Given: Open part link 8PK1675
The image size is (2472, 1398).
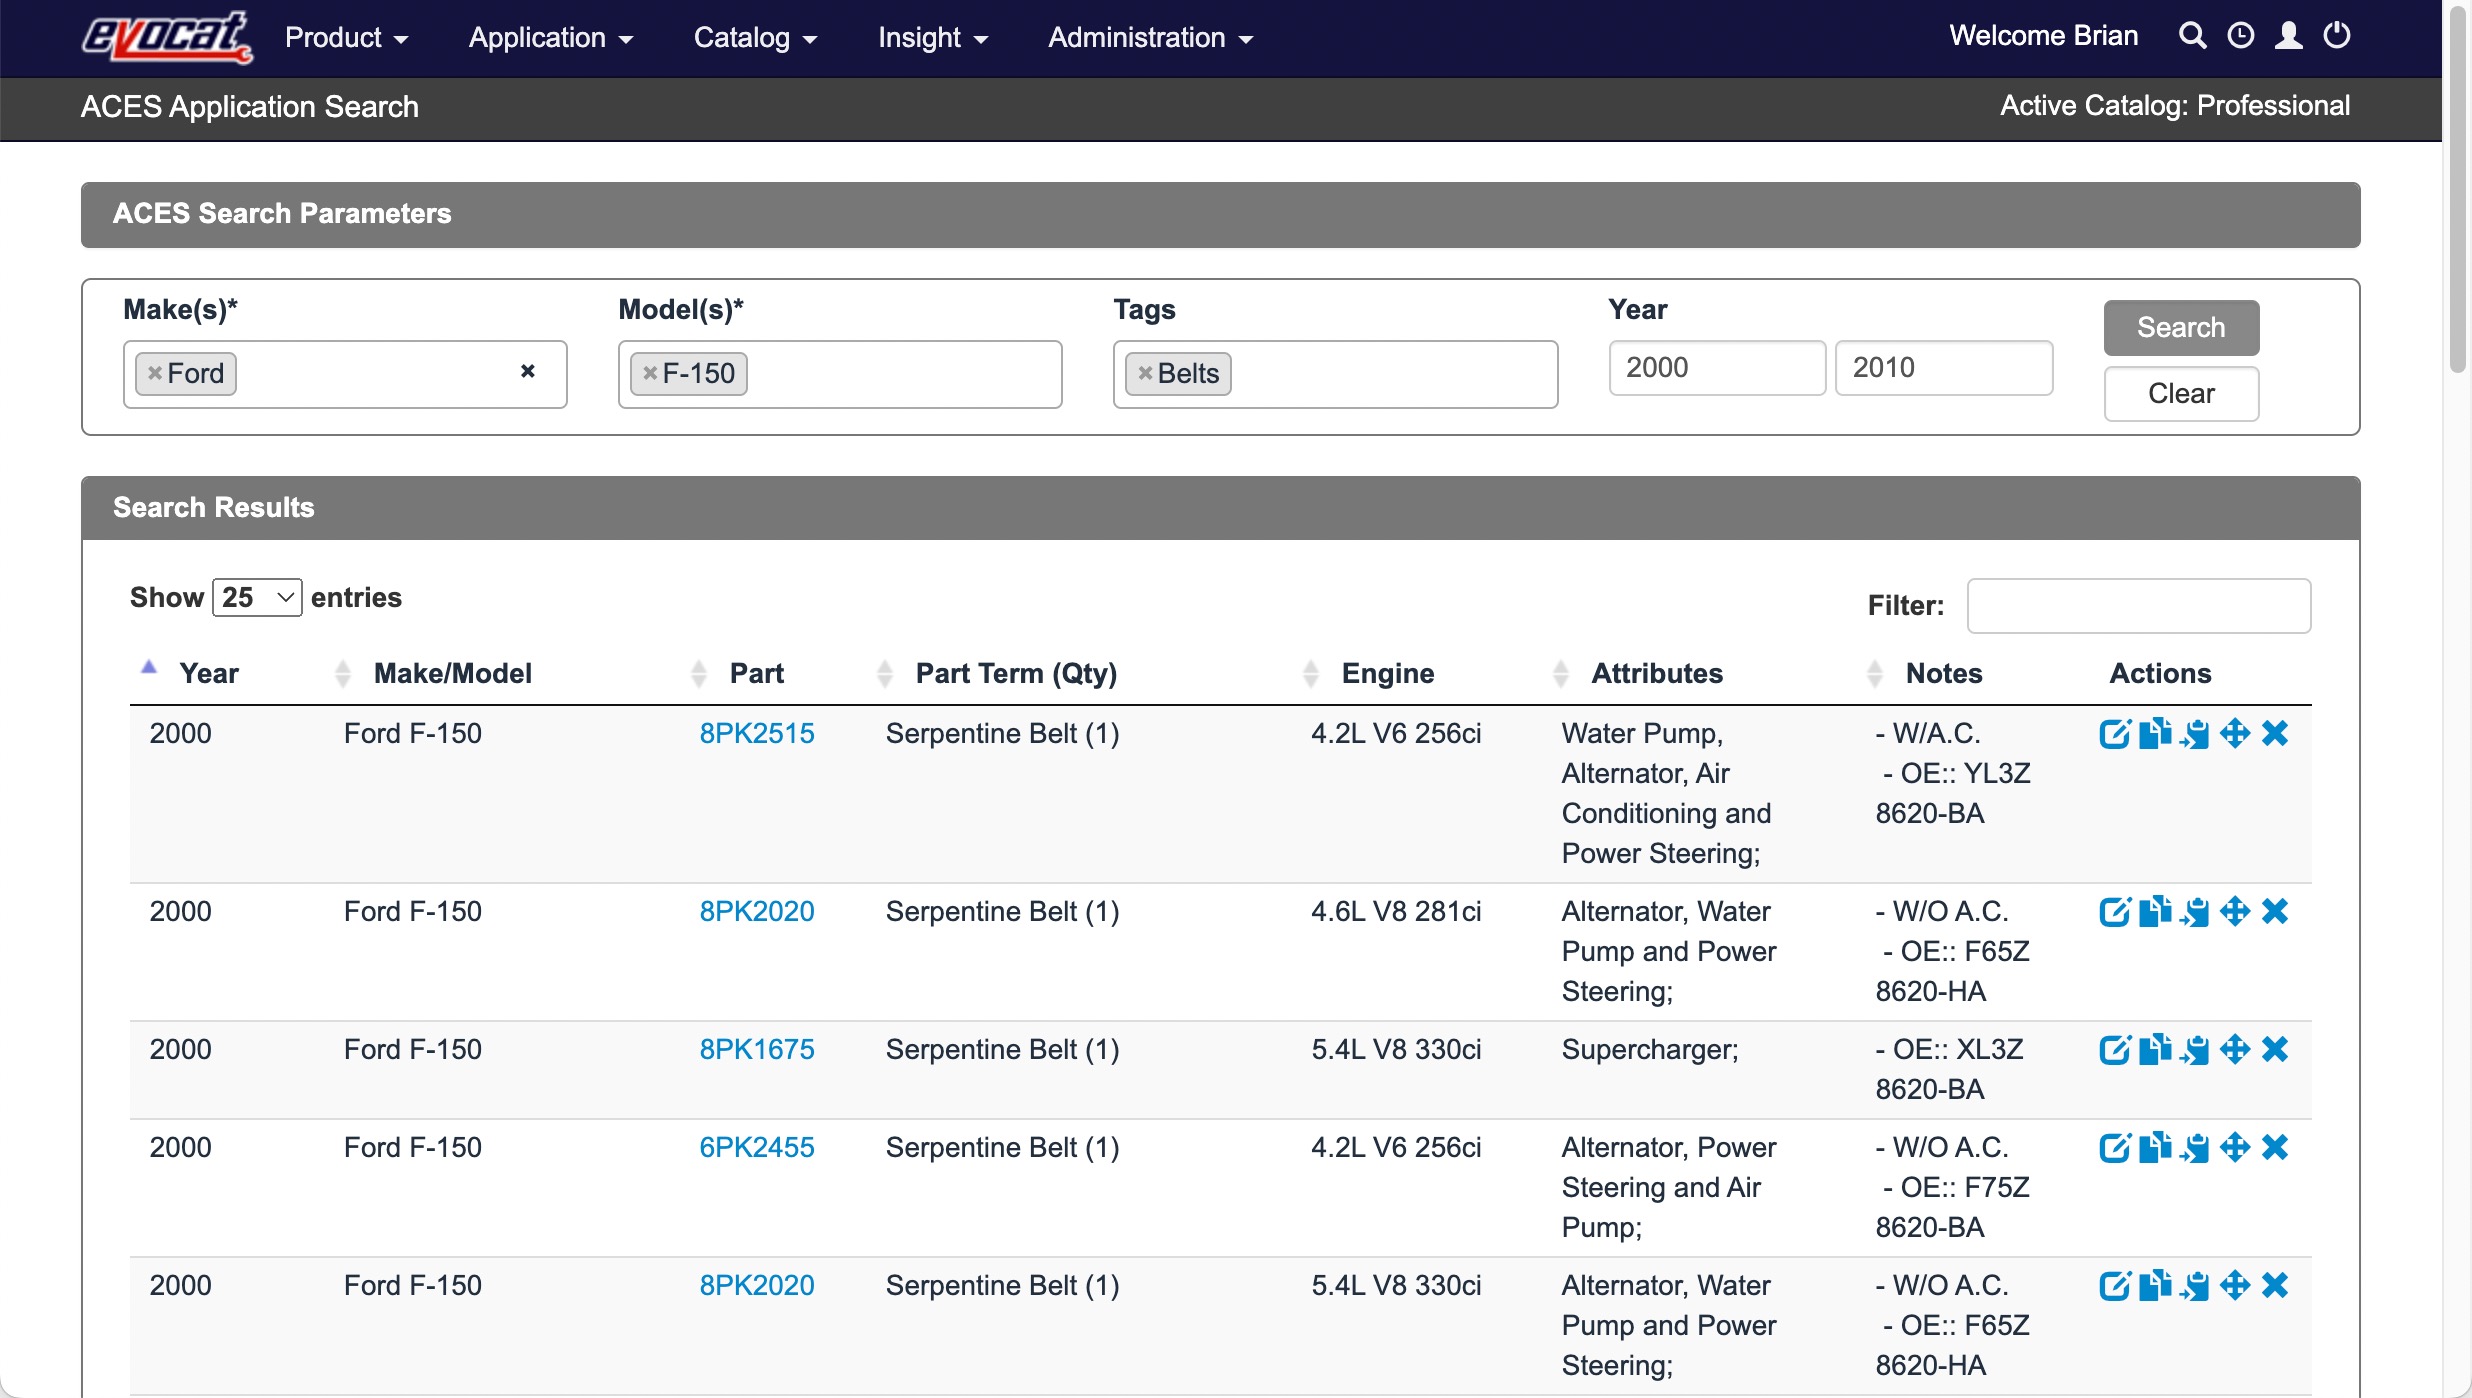Looking at the screenshot, I should (757, 1049).
